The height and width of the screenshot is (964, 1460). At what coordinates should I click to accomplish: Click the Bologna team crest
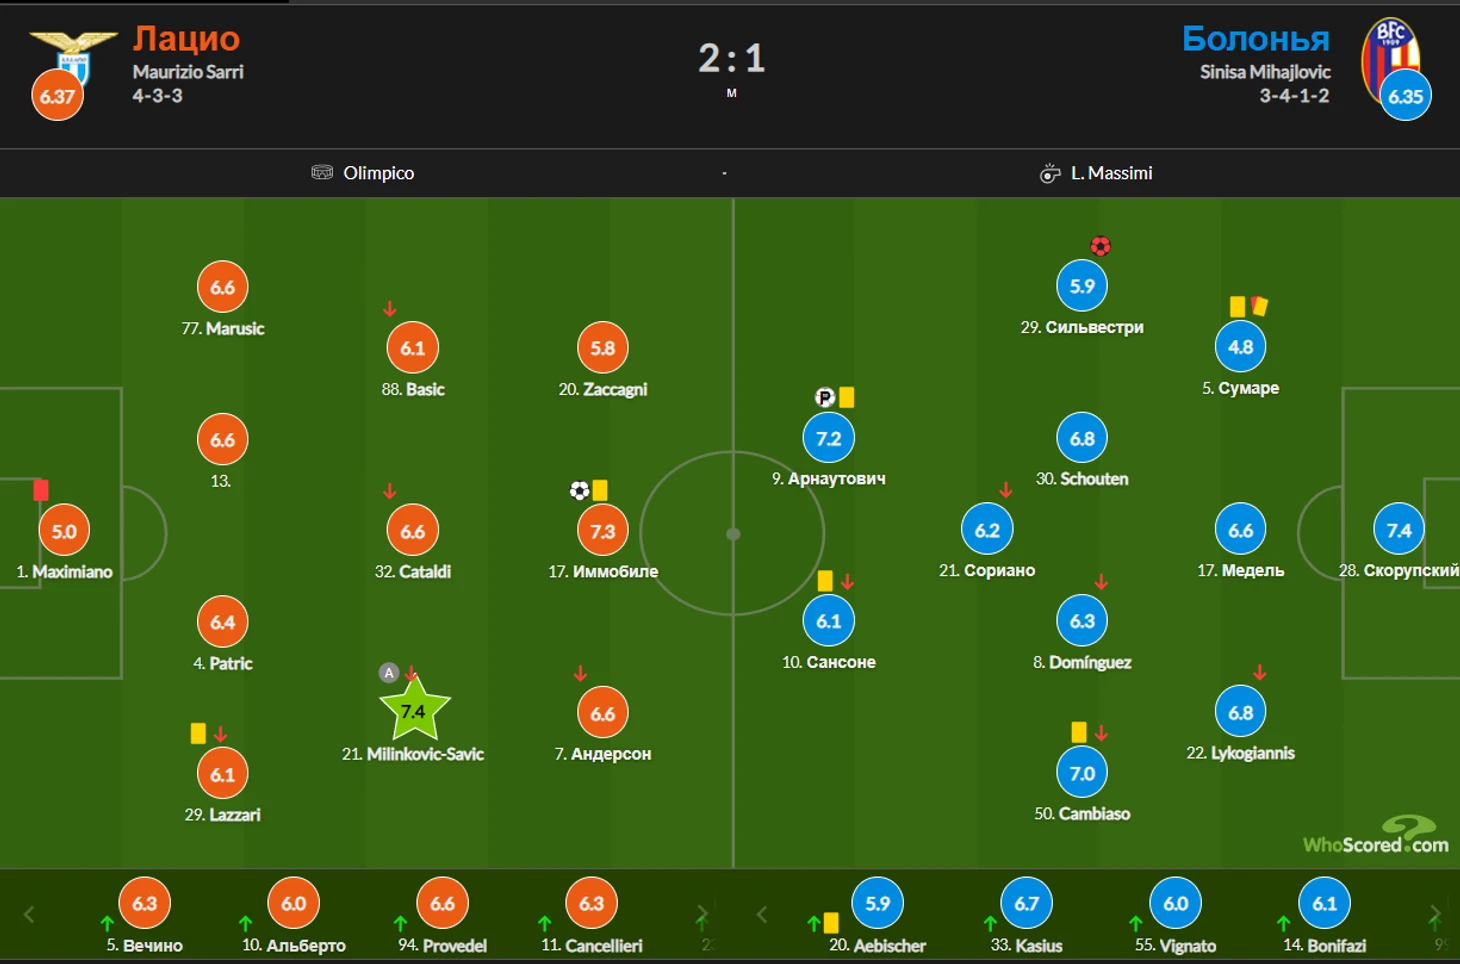1390,55
